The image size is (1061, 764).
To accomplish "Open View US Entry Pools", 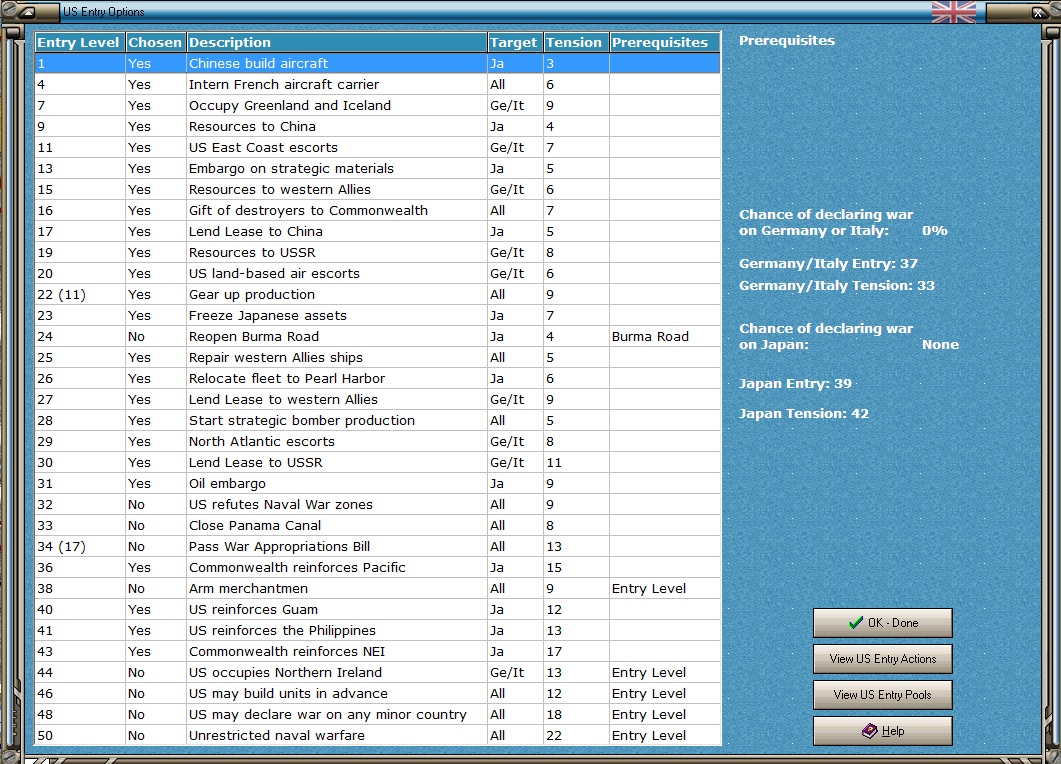I will [x=882, y=694].
